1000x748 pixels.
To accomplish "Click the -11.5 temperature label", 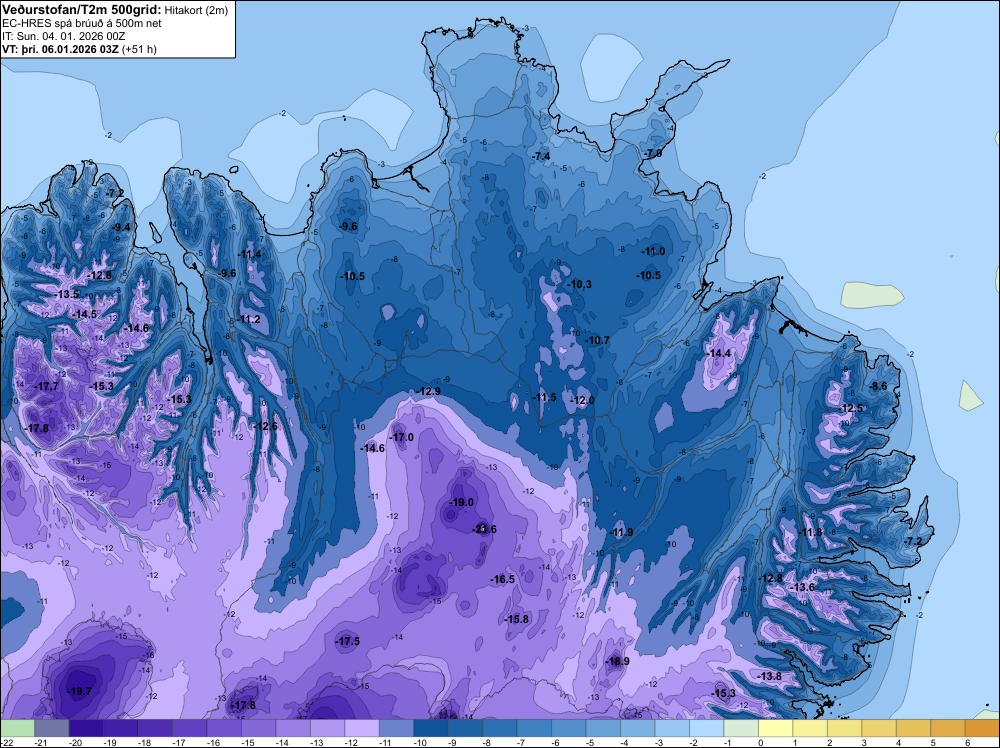I will (x=544, y=397).
